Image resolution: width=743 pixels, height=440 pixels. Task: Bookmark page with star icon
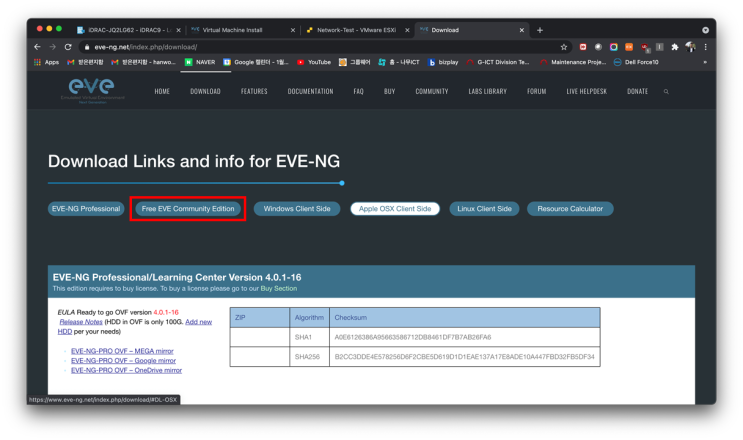pos(563,47)
